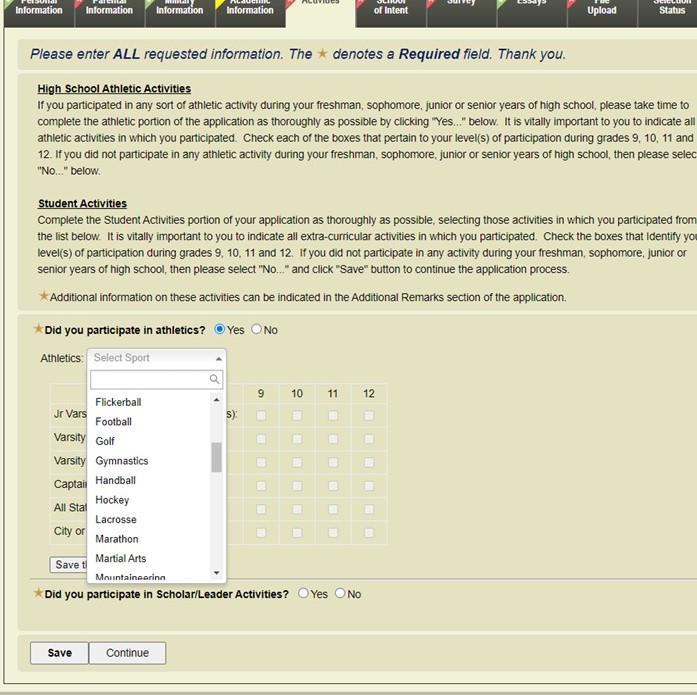The height and width of the screenshot is (695, 697).
Task: Select Yes for athletics participation
Action: pyautogui.click(x=220, y=329)
